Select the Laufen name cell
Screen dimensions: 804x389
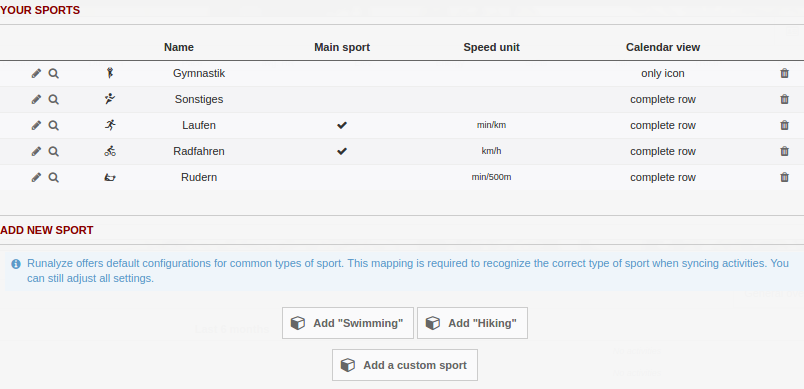pos(199,126)
